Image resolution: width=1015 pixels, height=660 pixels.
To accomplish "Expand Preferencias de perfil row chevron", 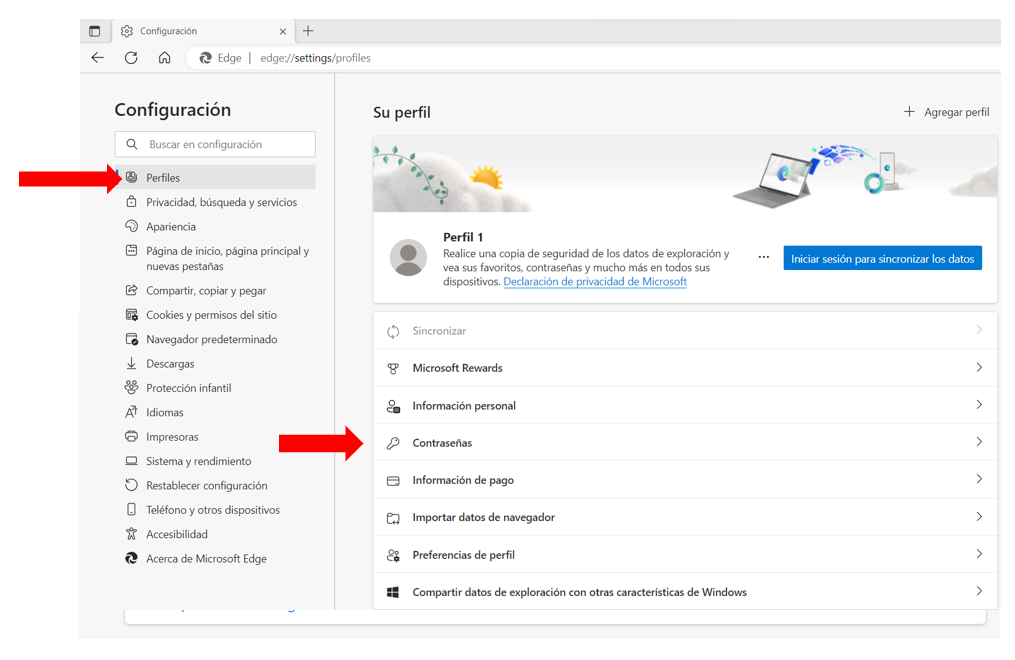I will coord(979,554).
